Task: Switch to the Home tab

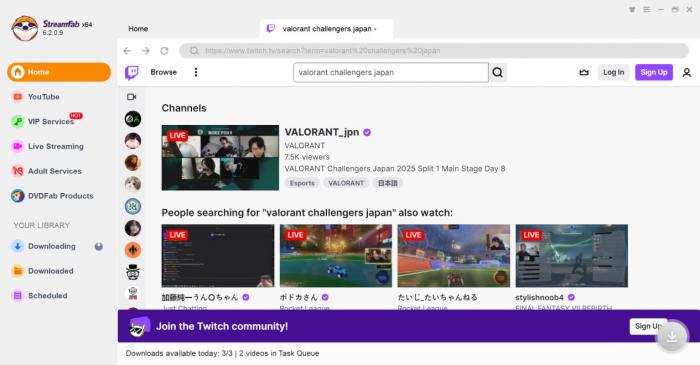Action: point(138,29)
